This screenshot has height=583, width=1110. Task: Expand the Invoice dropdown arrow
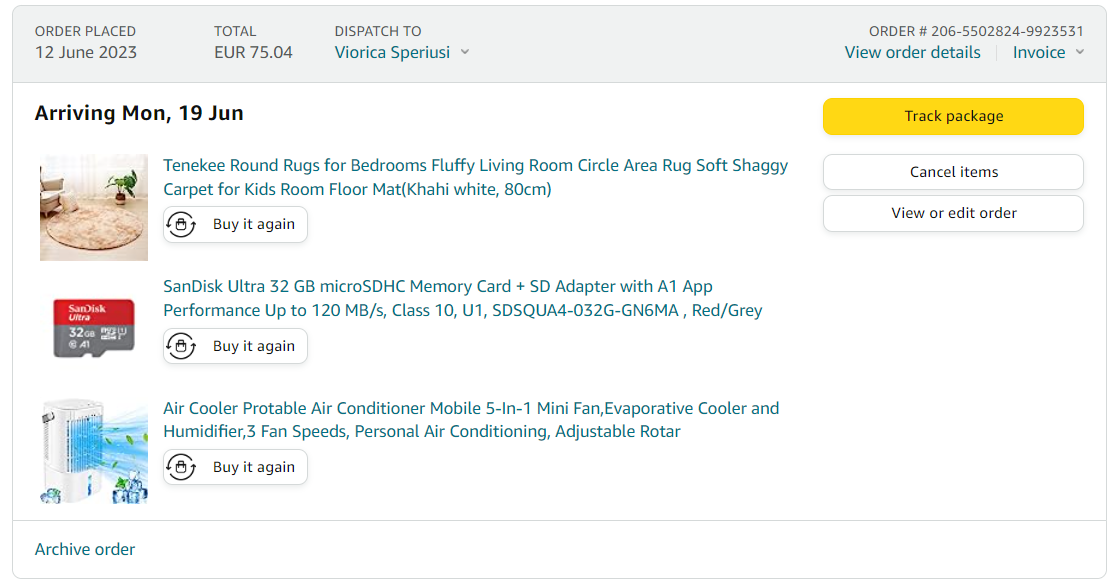(1080, 53)
